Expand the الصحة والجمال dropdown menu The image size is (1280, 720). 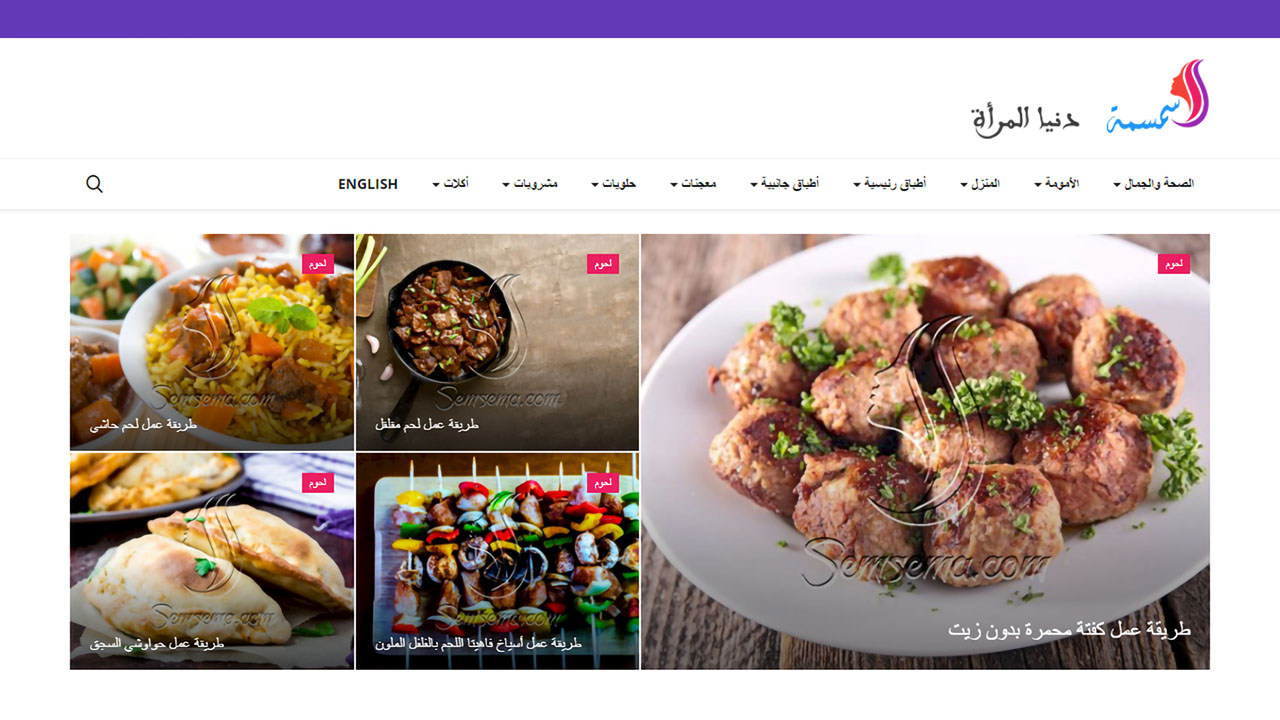click(1153, 184)
